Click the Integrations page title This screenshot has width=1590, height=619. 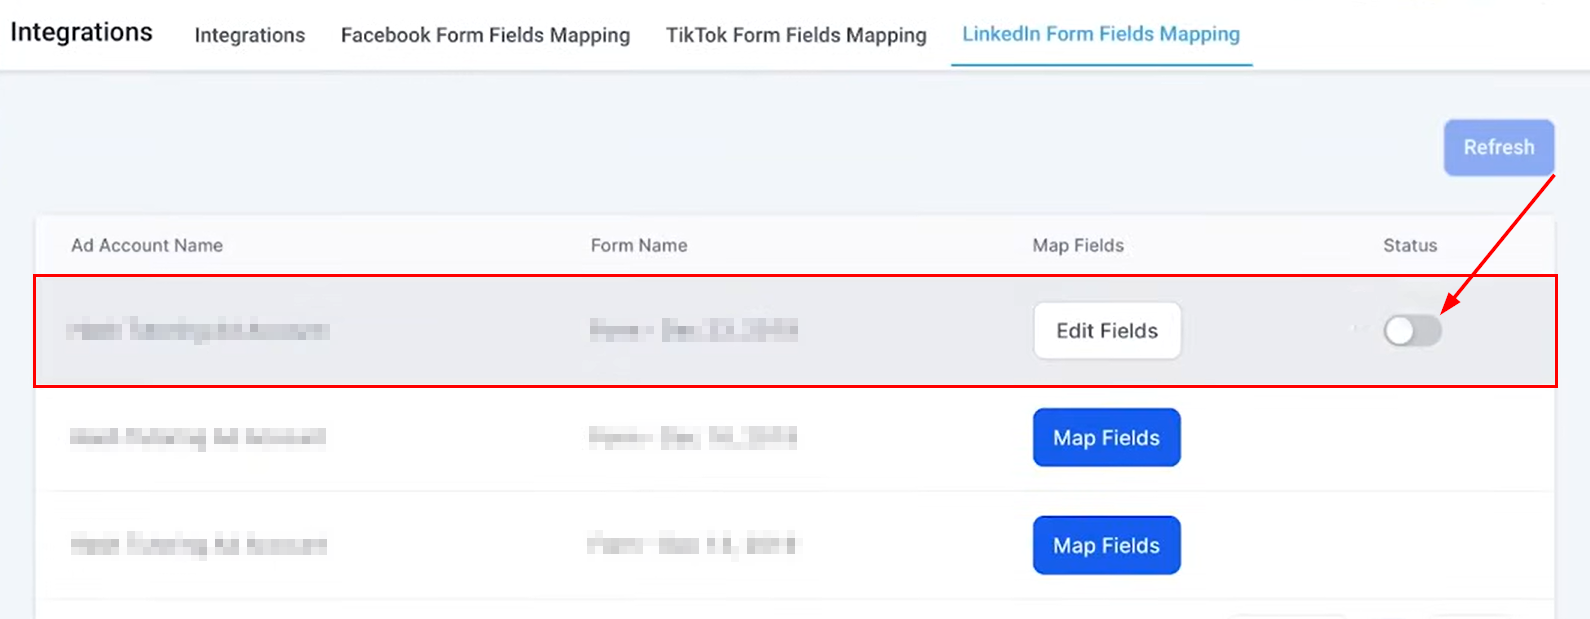tap(81, 32)
